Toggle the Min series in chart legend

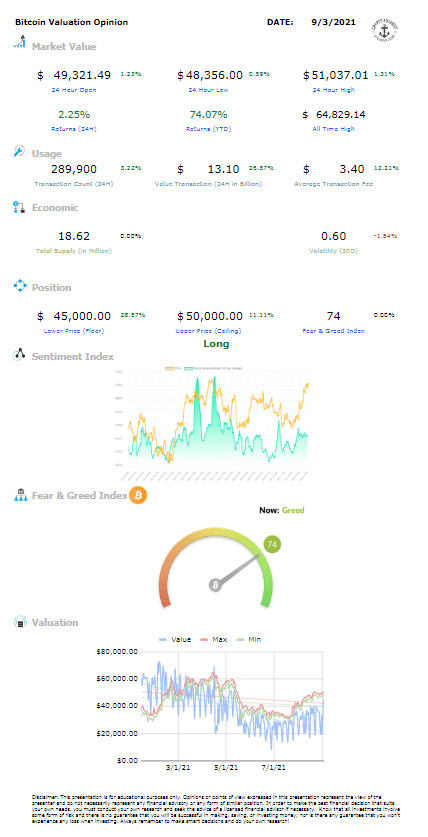pos(250,639)
